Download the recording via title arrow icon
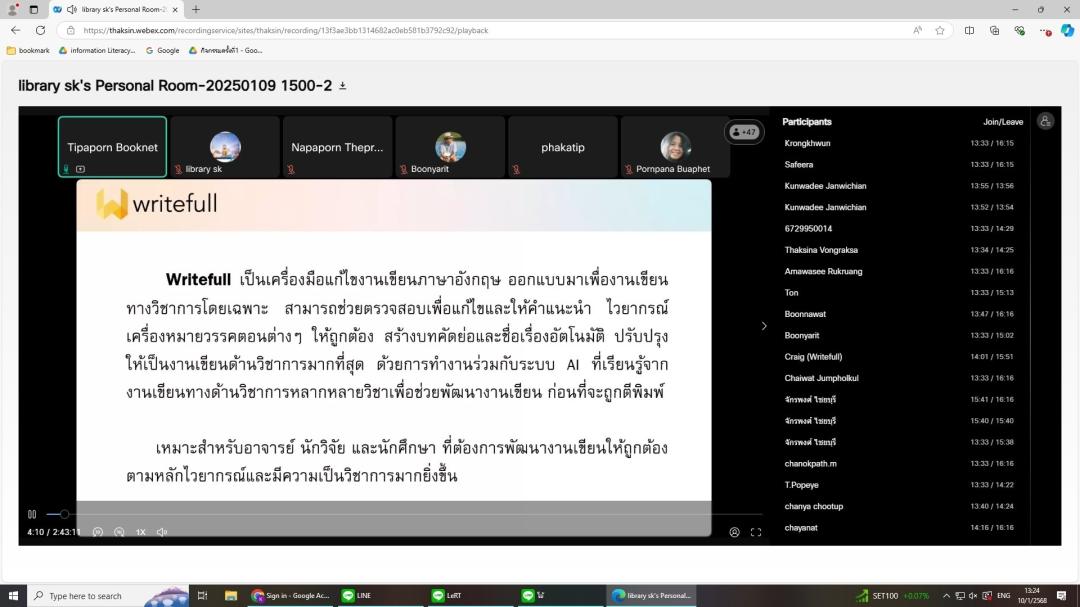The image size is (1080, 607). click(x=342, y=86)
